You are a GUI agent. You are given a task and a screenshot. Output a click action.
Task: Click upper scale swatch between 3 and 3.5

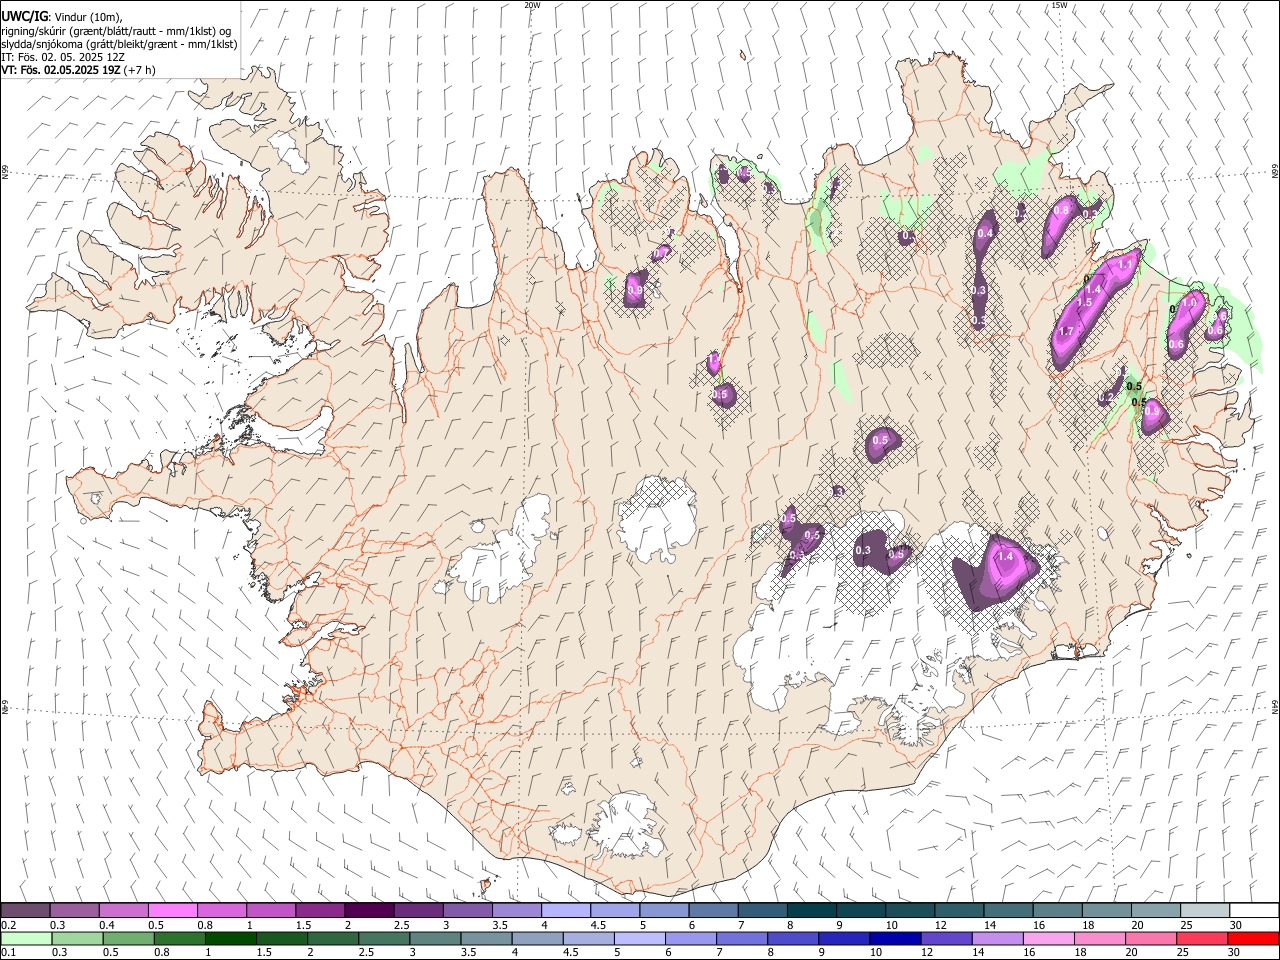pyautogui.click(x=467, y=910)
